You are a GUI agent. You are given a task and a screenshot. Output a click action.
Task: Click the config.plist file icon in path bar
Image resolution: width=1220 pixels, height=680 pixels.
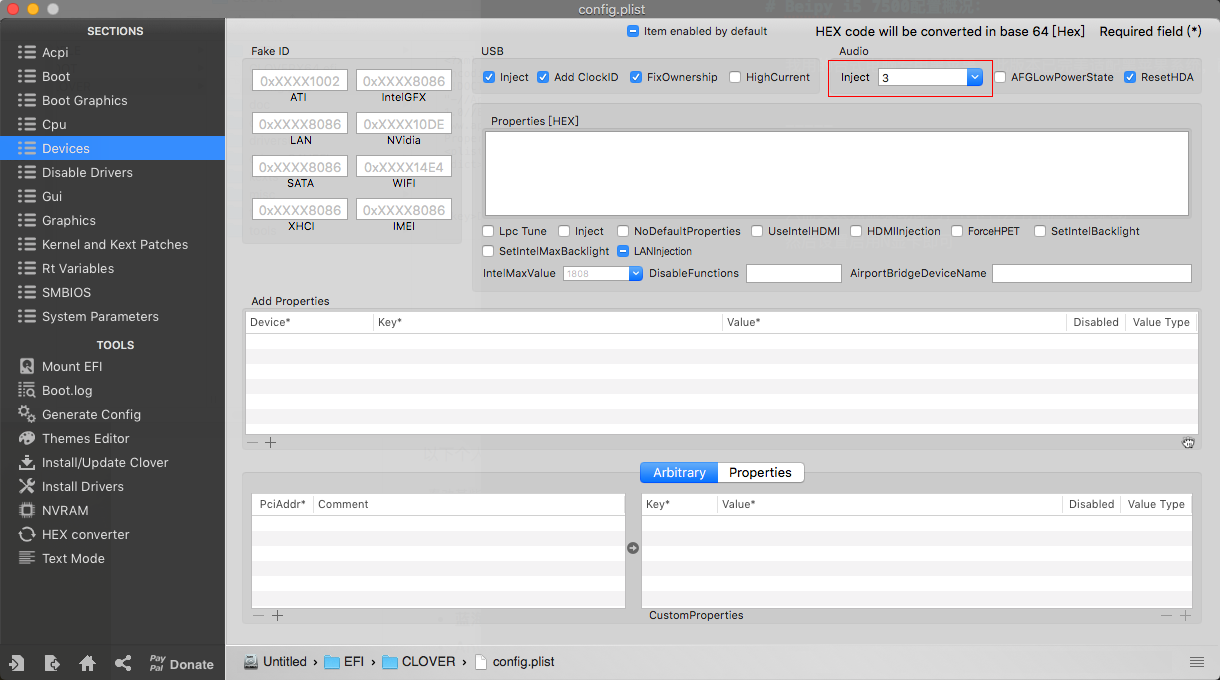tap(481, 662)
